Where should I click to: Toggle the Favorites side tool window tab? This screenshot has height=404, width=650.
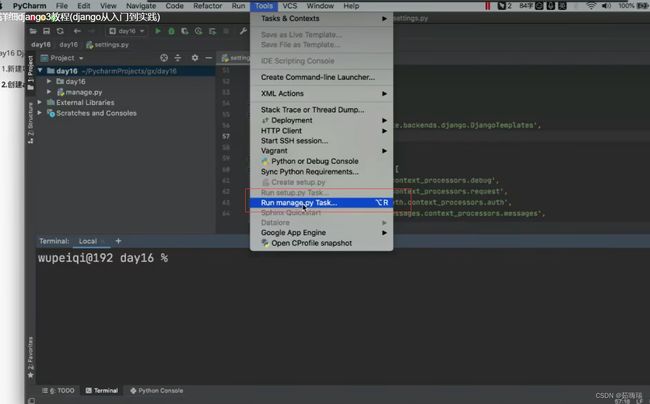30,357
